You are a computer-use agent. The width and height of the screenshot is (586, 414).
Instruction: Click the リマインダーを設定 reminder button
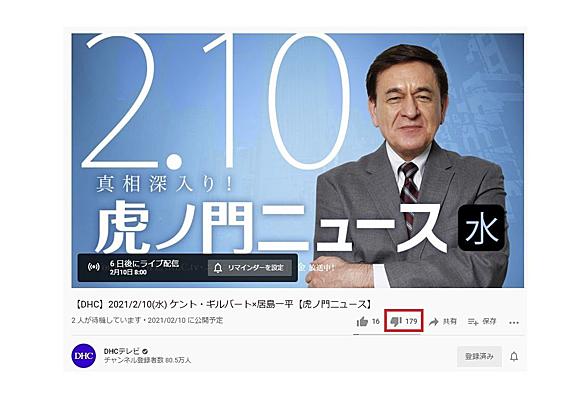click(x=250, y=268)
